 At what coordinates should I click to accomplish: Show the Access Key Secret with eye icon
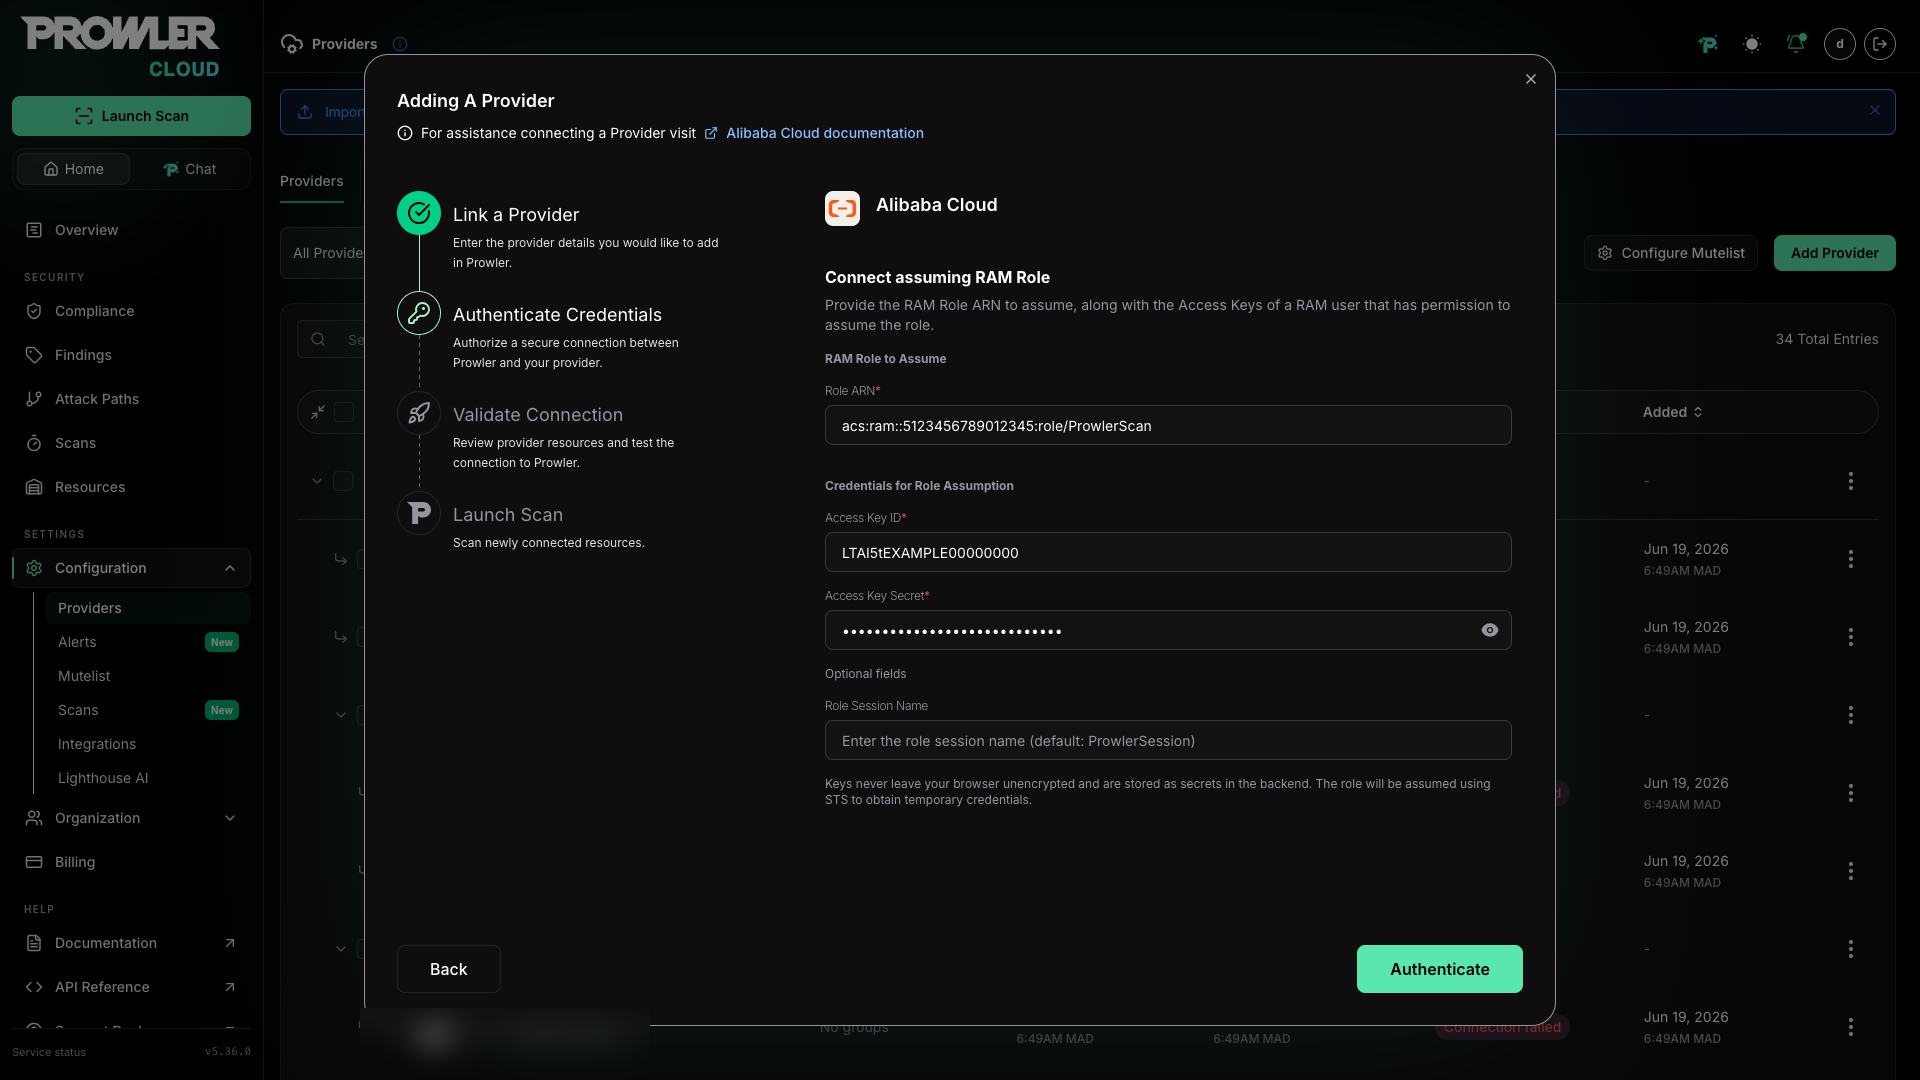1490,630
